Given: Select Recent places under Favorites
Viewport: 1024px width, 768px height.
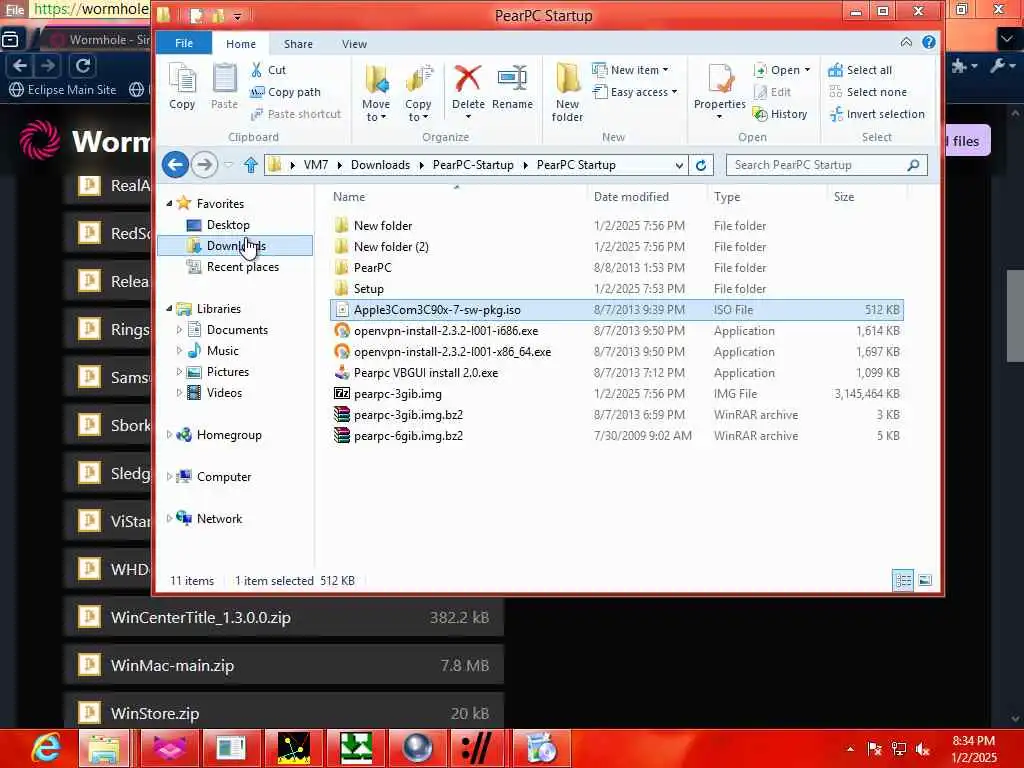Looking at the screenshot, I should pyautogui.click(x=242, y=266).
